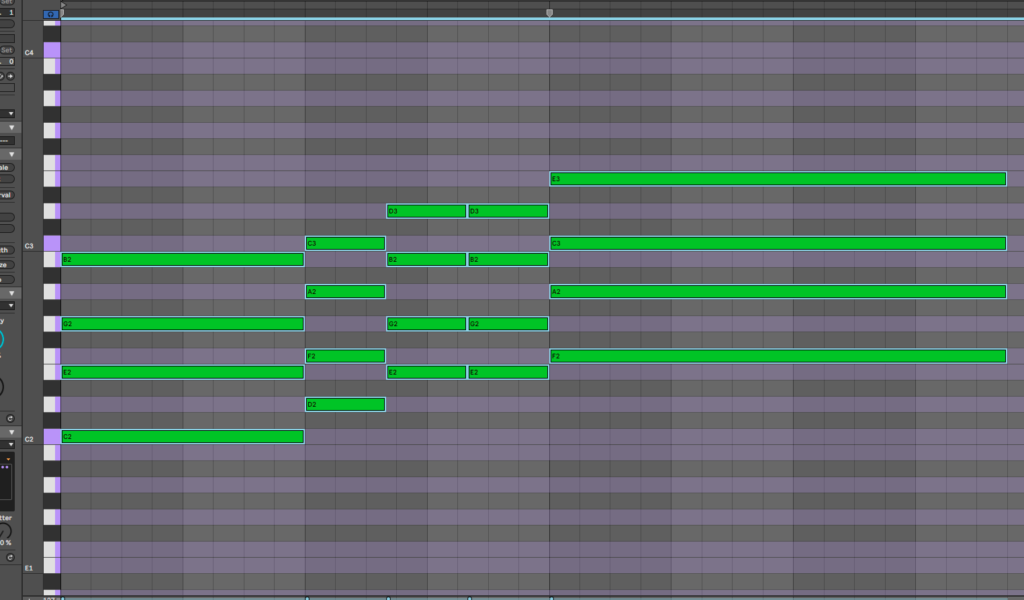
Task: Click the Scale button in the left panel
Action: 6,168
